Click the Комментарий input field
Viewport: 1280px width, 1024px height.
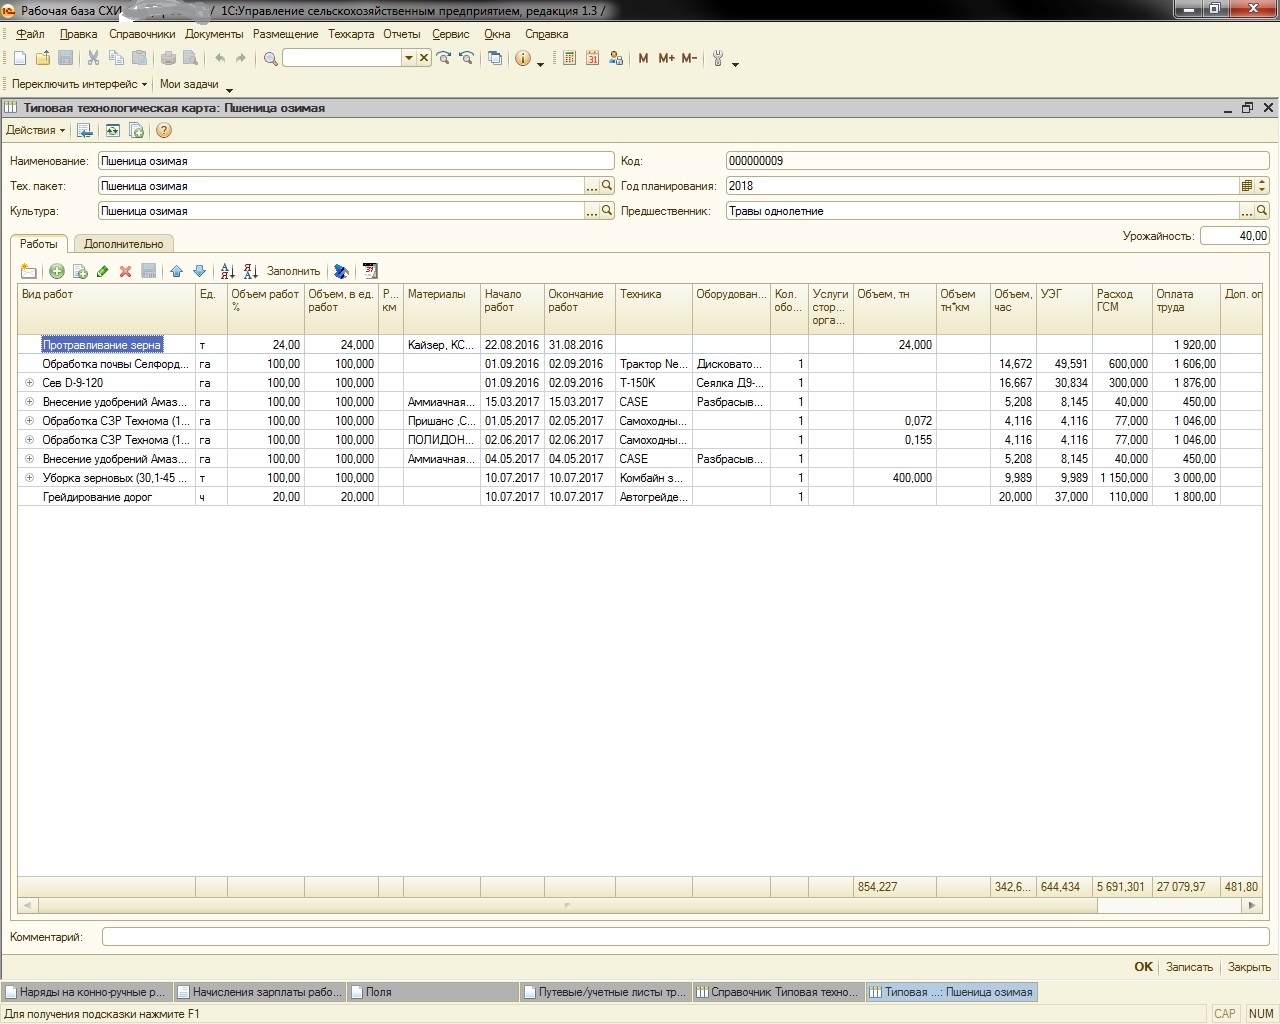coord(685,937)
